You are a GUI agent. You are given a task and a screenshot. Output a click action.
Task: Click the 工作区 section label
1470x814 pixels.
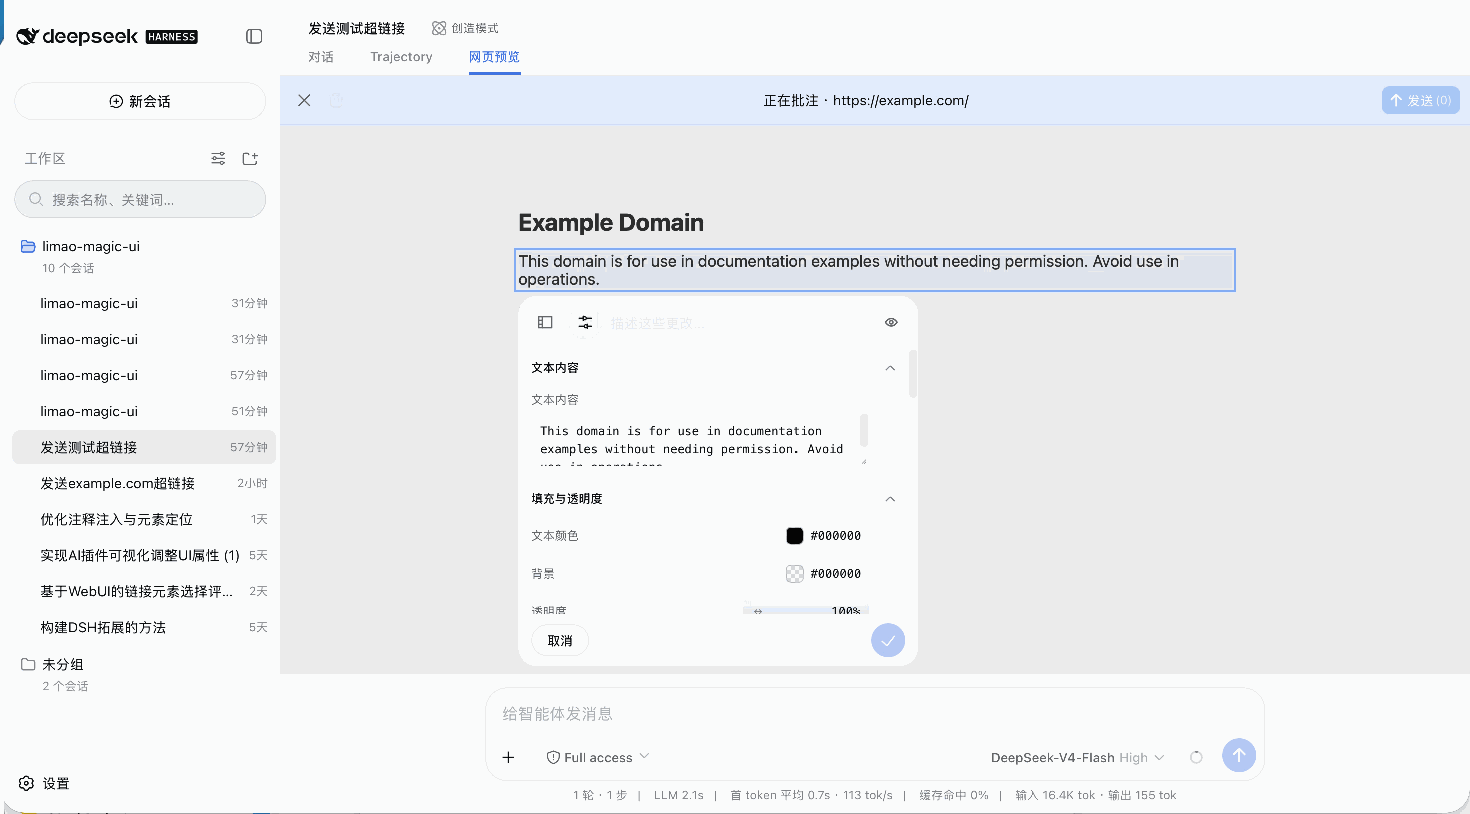(x=45, y=158)
